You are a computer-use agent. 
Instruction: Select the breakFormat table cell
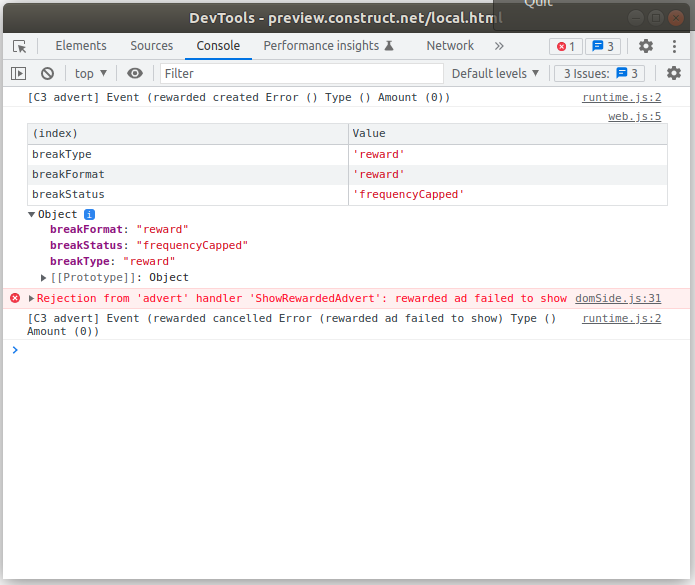(x=188, y=175)
